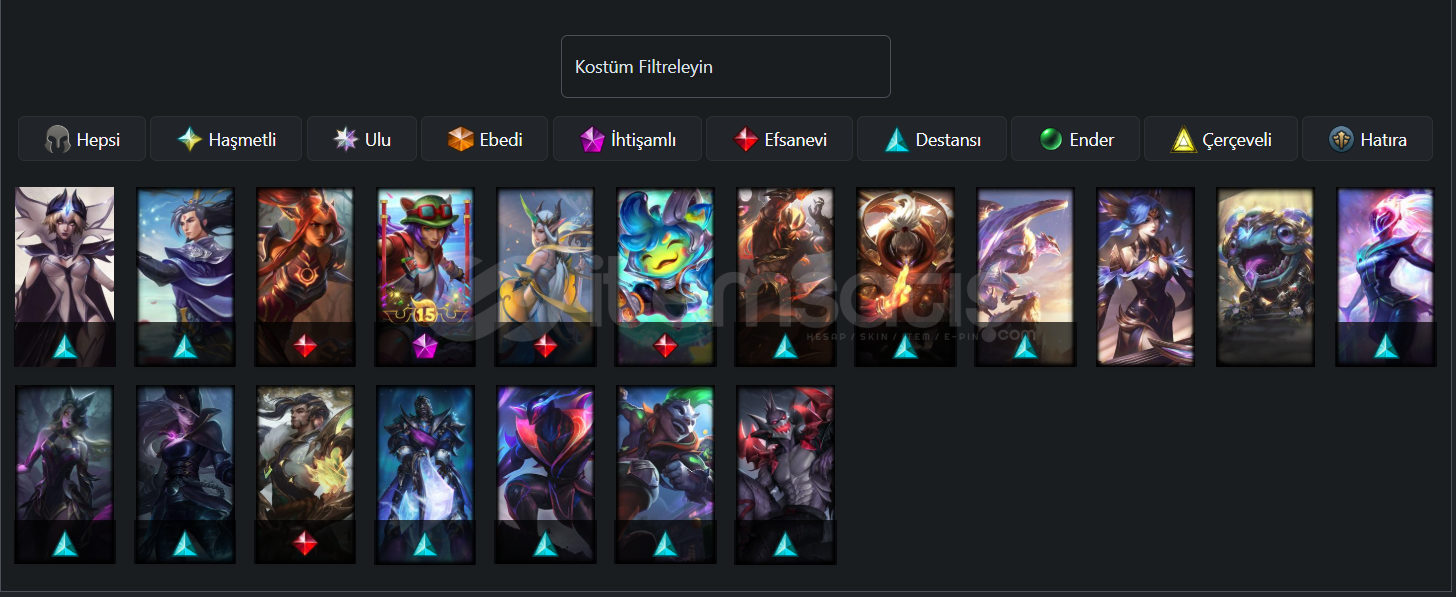Viewport: 1456px width, 597px height.
Task: Choose the Ender green orb filter
Action: pyautogui.click(x=1075, y=139)
